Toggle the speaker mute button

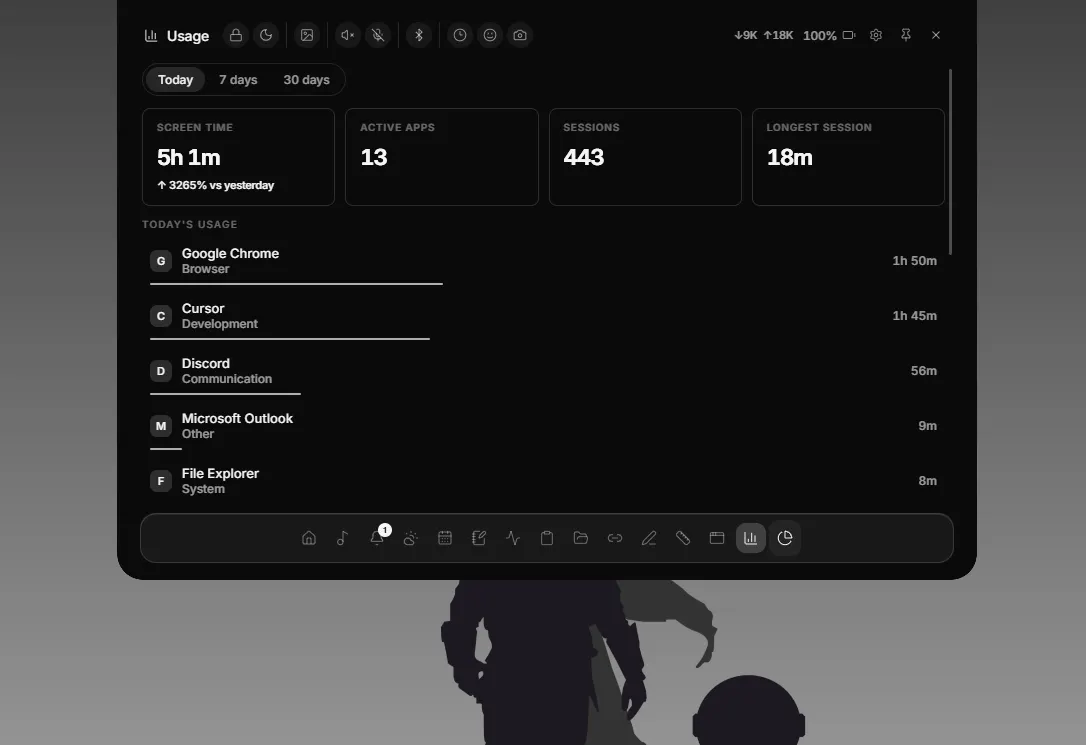tap(348, 35)
